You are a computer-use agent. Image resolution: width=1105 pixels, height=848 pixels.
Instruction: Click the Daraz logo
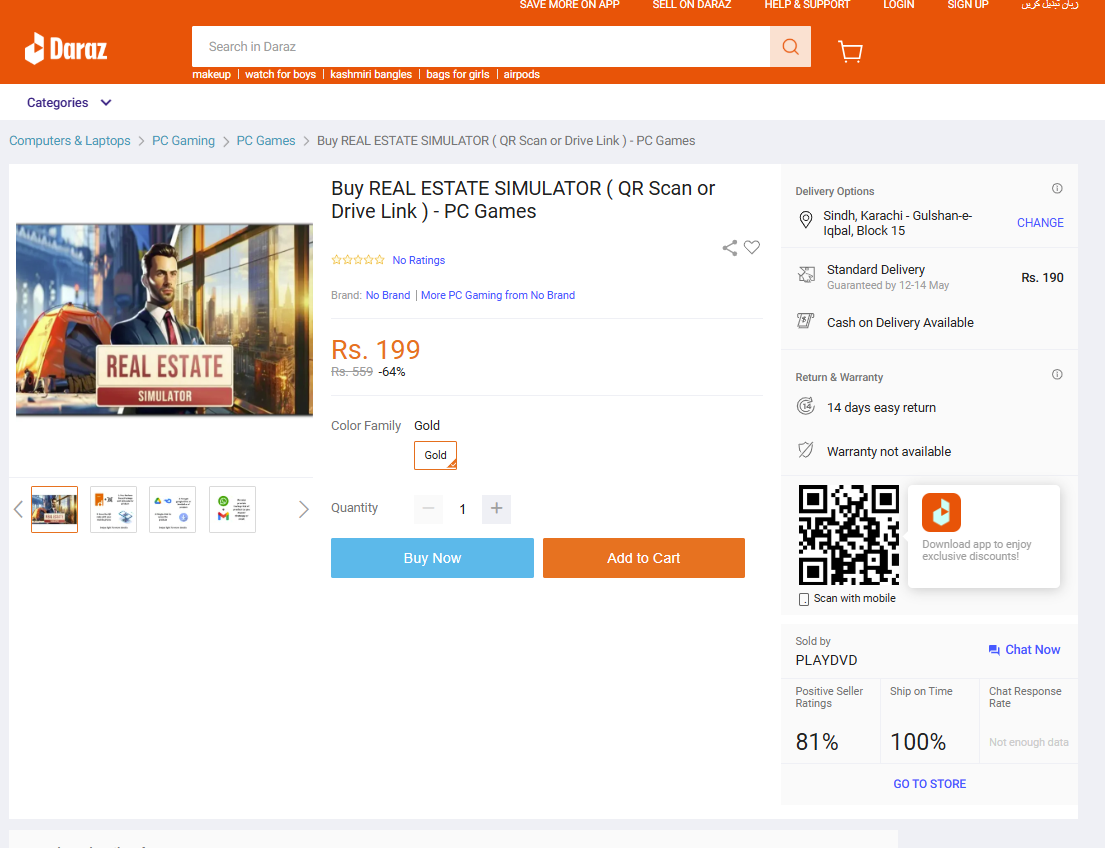66,49
